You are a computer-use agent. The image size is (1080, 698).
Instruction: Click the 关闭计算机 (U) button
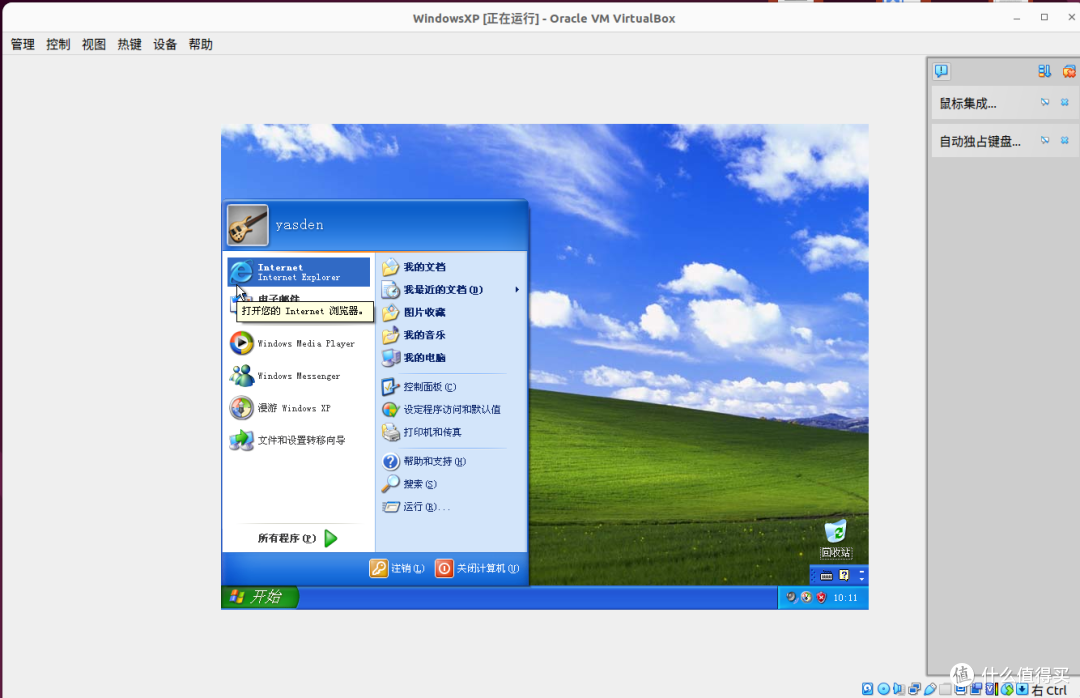coord(478,568)
